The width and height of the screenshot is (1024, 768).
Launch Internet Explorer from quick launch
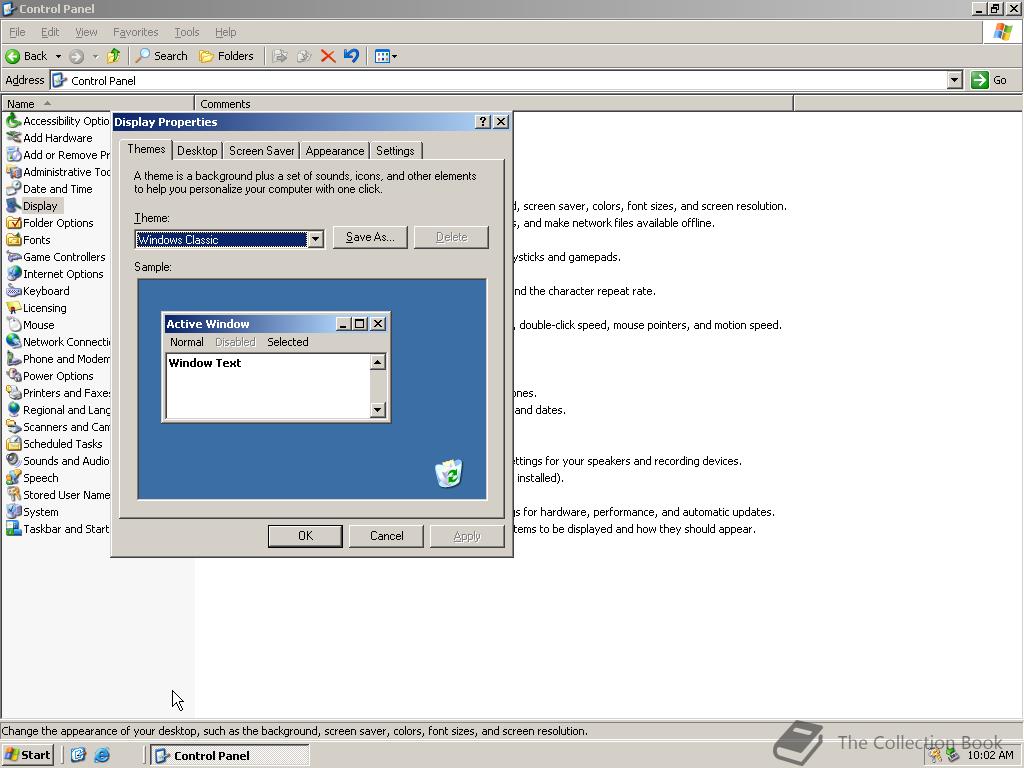tap(102, 755)
